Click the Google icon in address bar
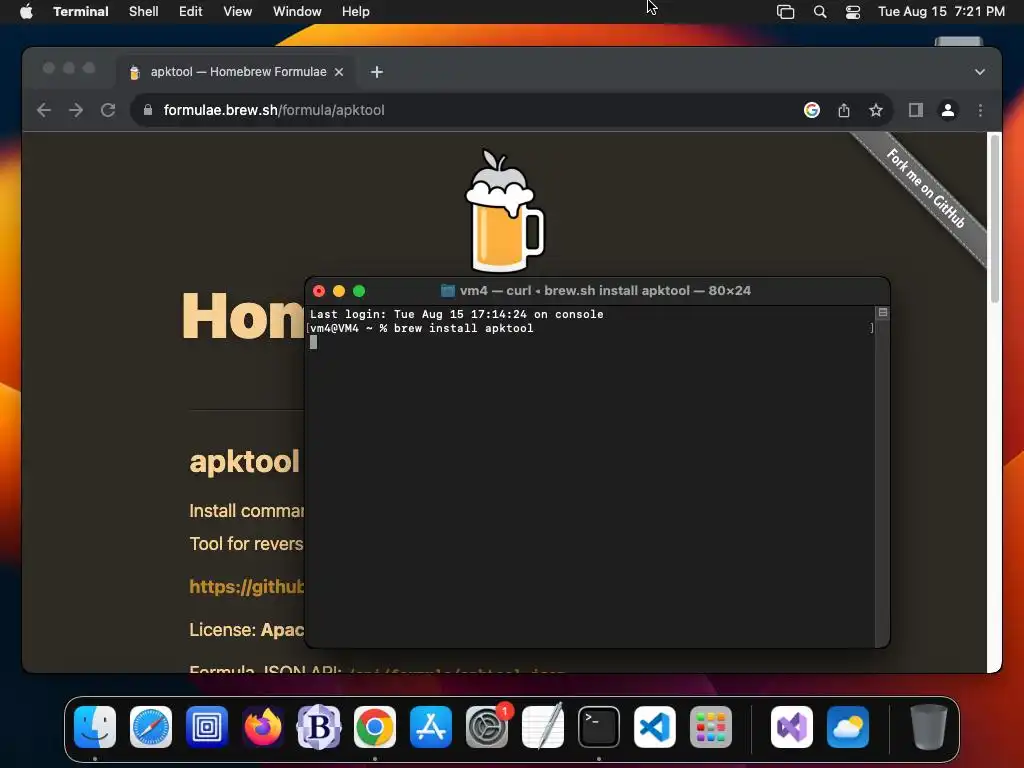Screen dimensions: 1024x768 pos(812,110)
